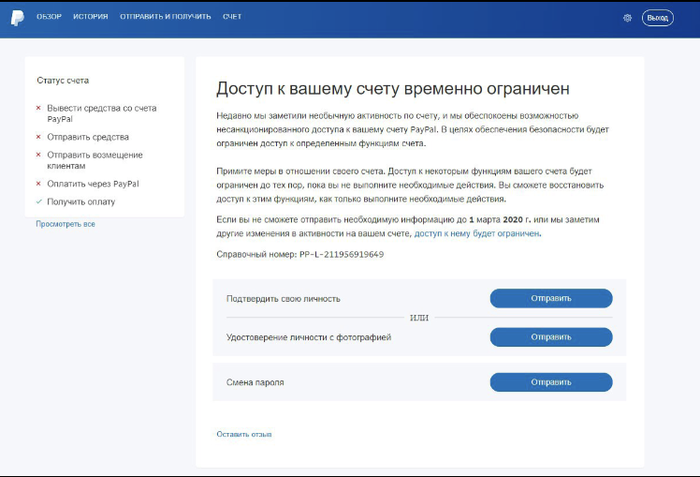Click heading Доступ к вашему счету временно ограничен
This screenshot has width=700, height=477.
(393, 88)
